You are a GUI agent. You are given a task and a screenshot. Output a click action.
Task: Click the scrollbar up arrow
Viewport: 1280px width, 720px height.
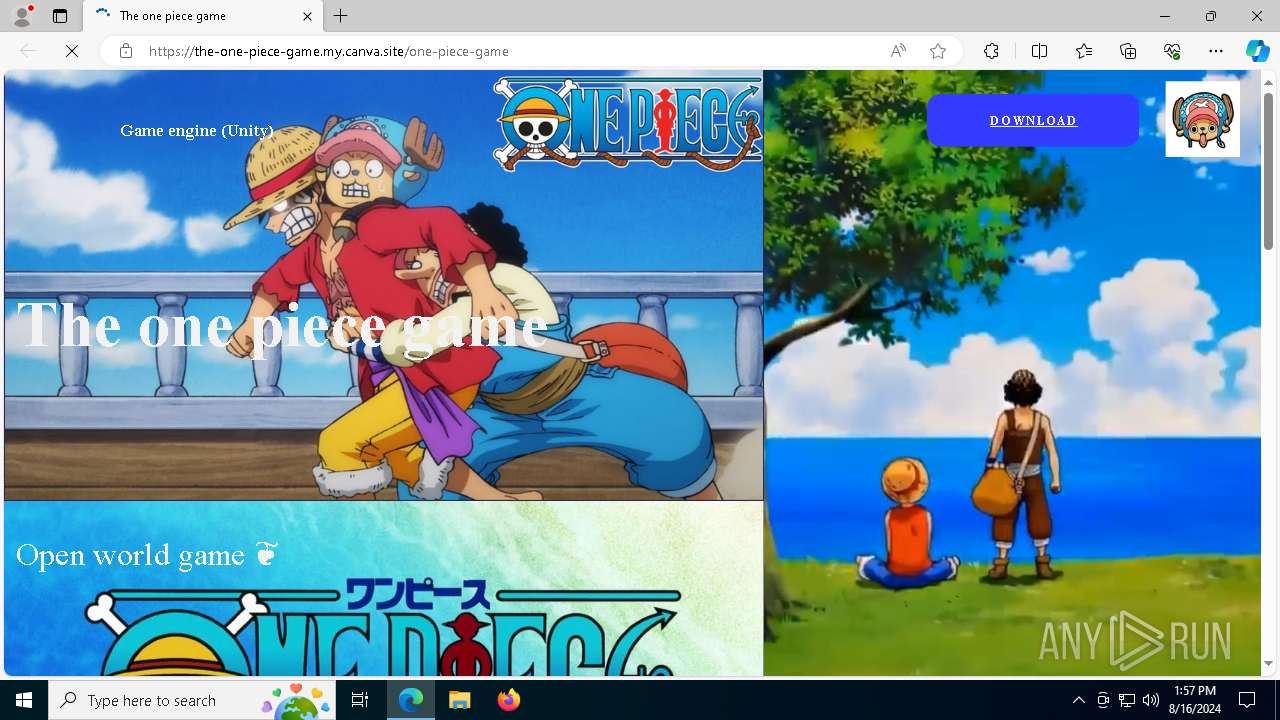(x=1269, y=82)
